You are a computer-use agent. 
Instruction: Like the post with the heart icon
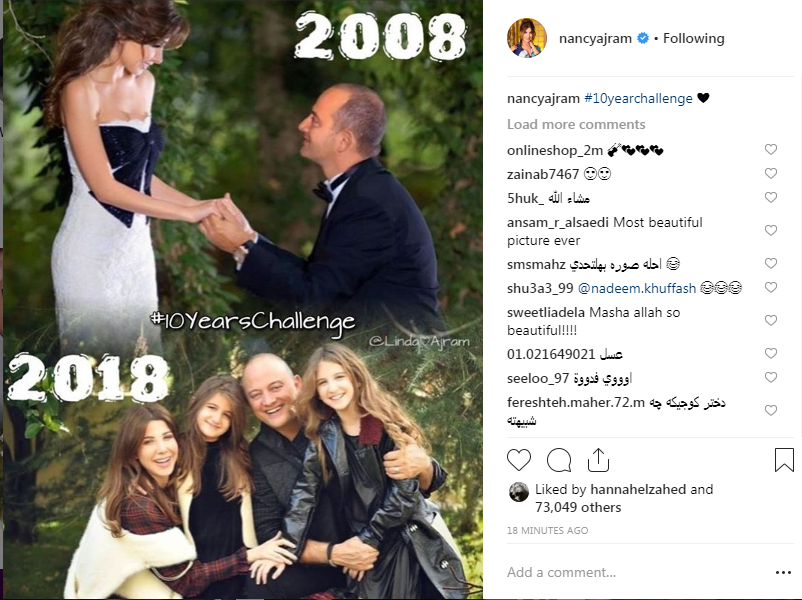(519, 460)
